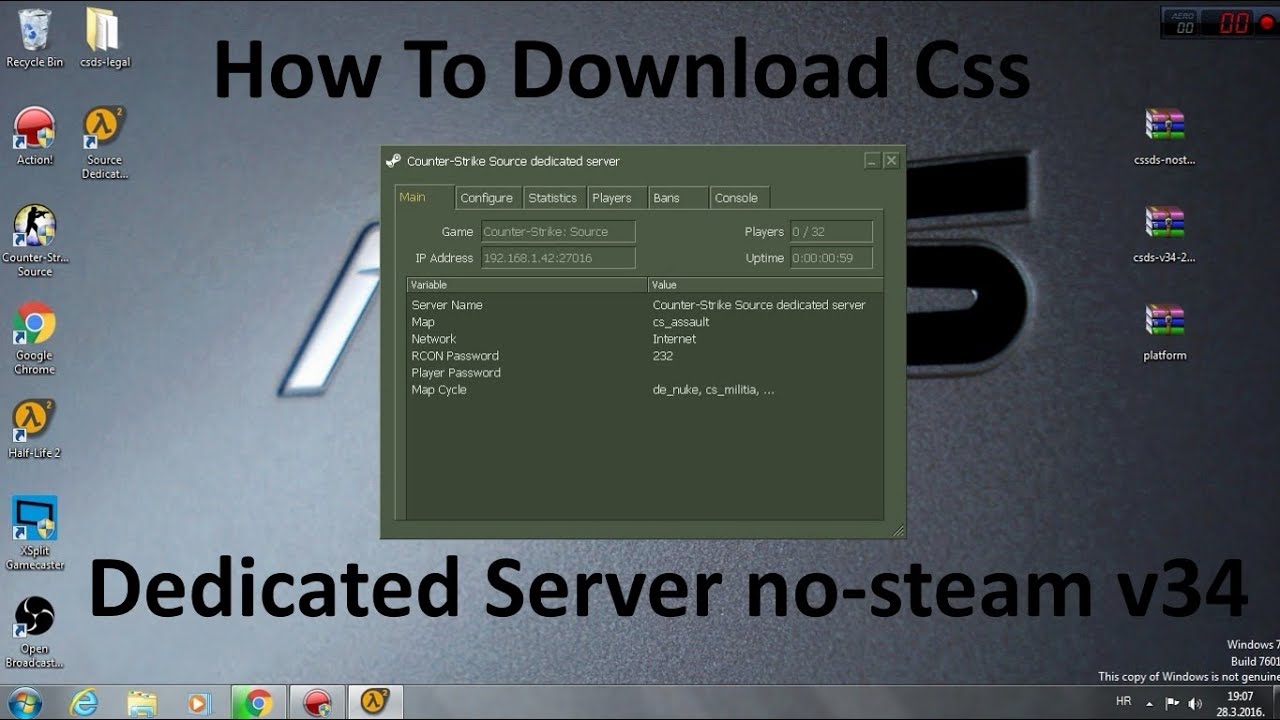This screenshot has width=1280, height=720.
Task: Click the server window resize grip
Action: pyautogui.click(x=897, y=531)
